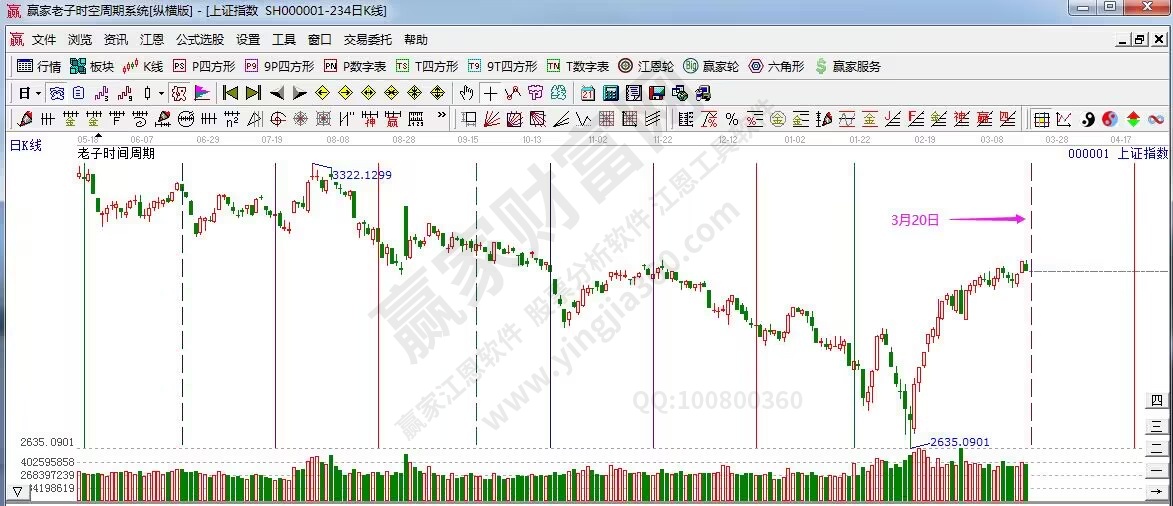Expand hidden toolbar items with » chevron
1173x506 pixels.
coord(442,119)
